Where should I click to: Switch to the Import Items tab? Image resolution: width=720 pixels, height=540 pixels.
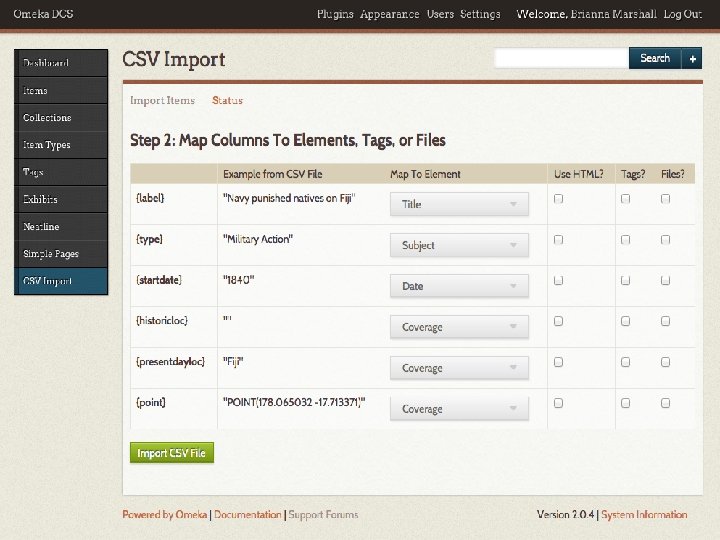pos(163,100)
